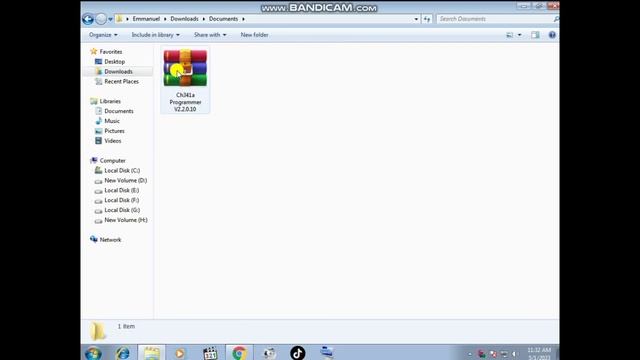This screenshot has height=360, width=640.
Task: Open the clapperboard video app on taskbar
Action: pos(210,353)
